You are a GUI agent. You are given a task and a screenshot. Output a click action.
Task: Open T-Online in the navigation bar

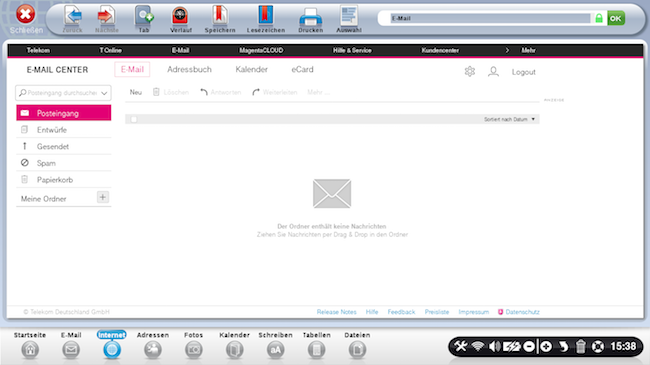click(110, 50)
